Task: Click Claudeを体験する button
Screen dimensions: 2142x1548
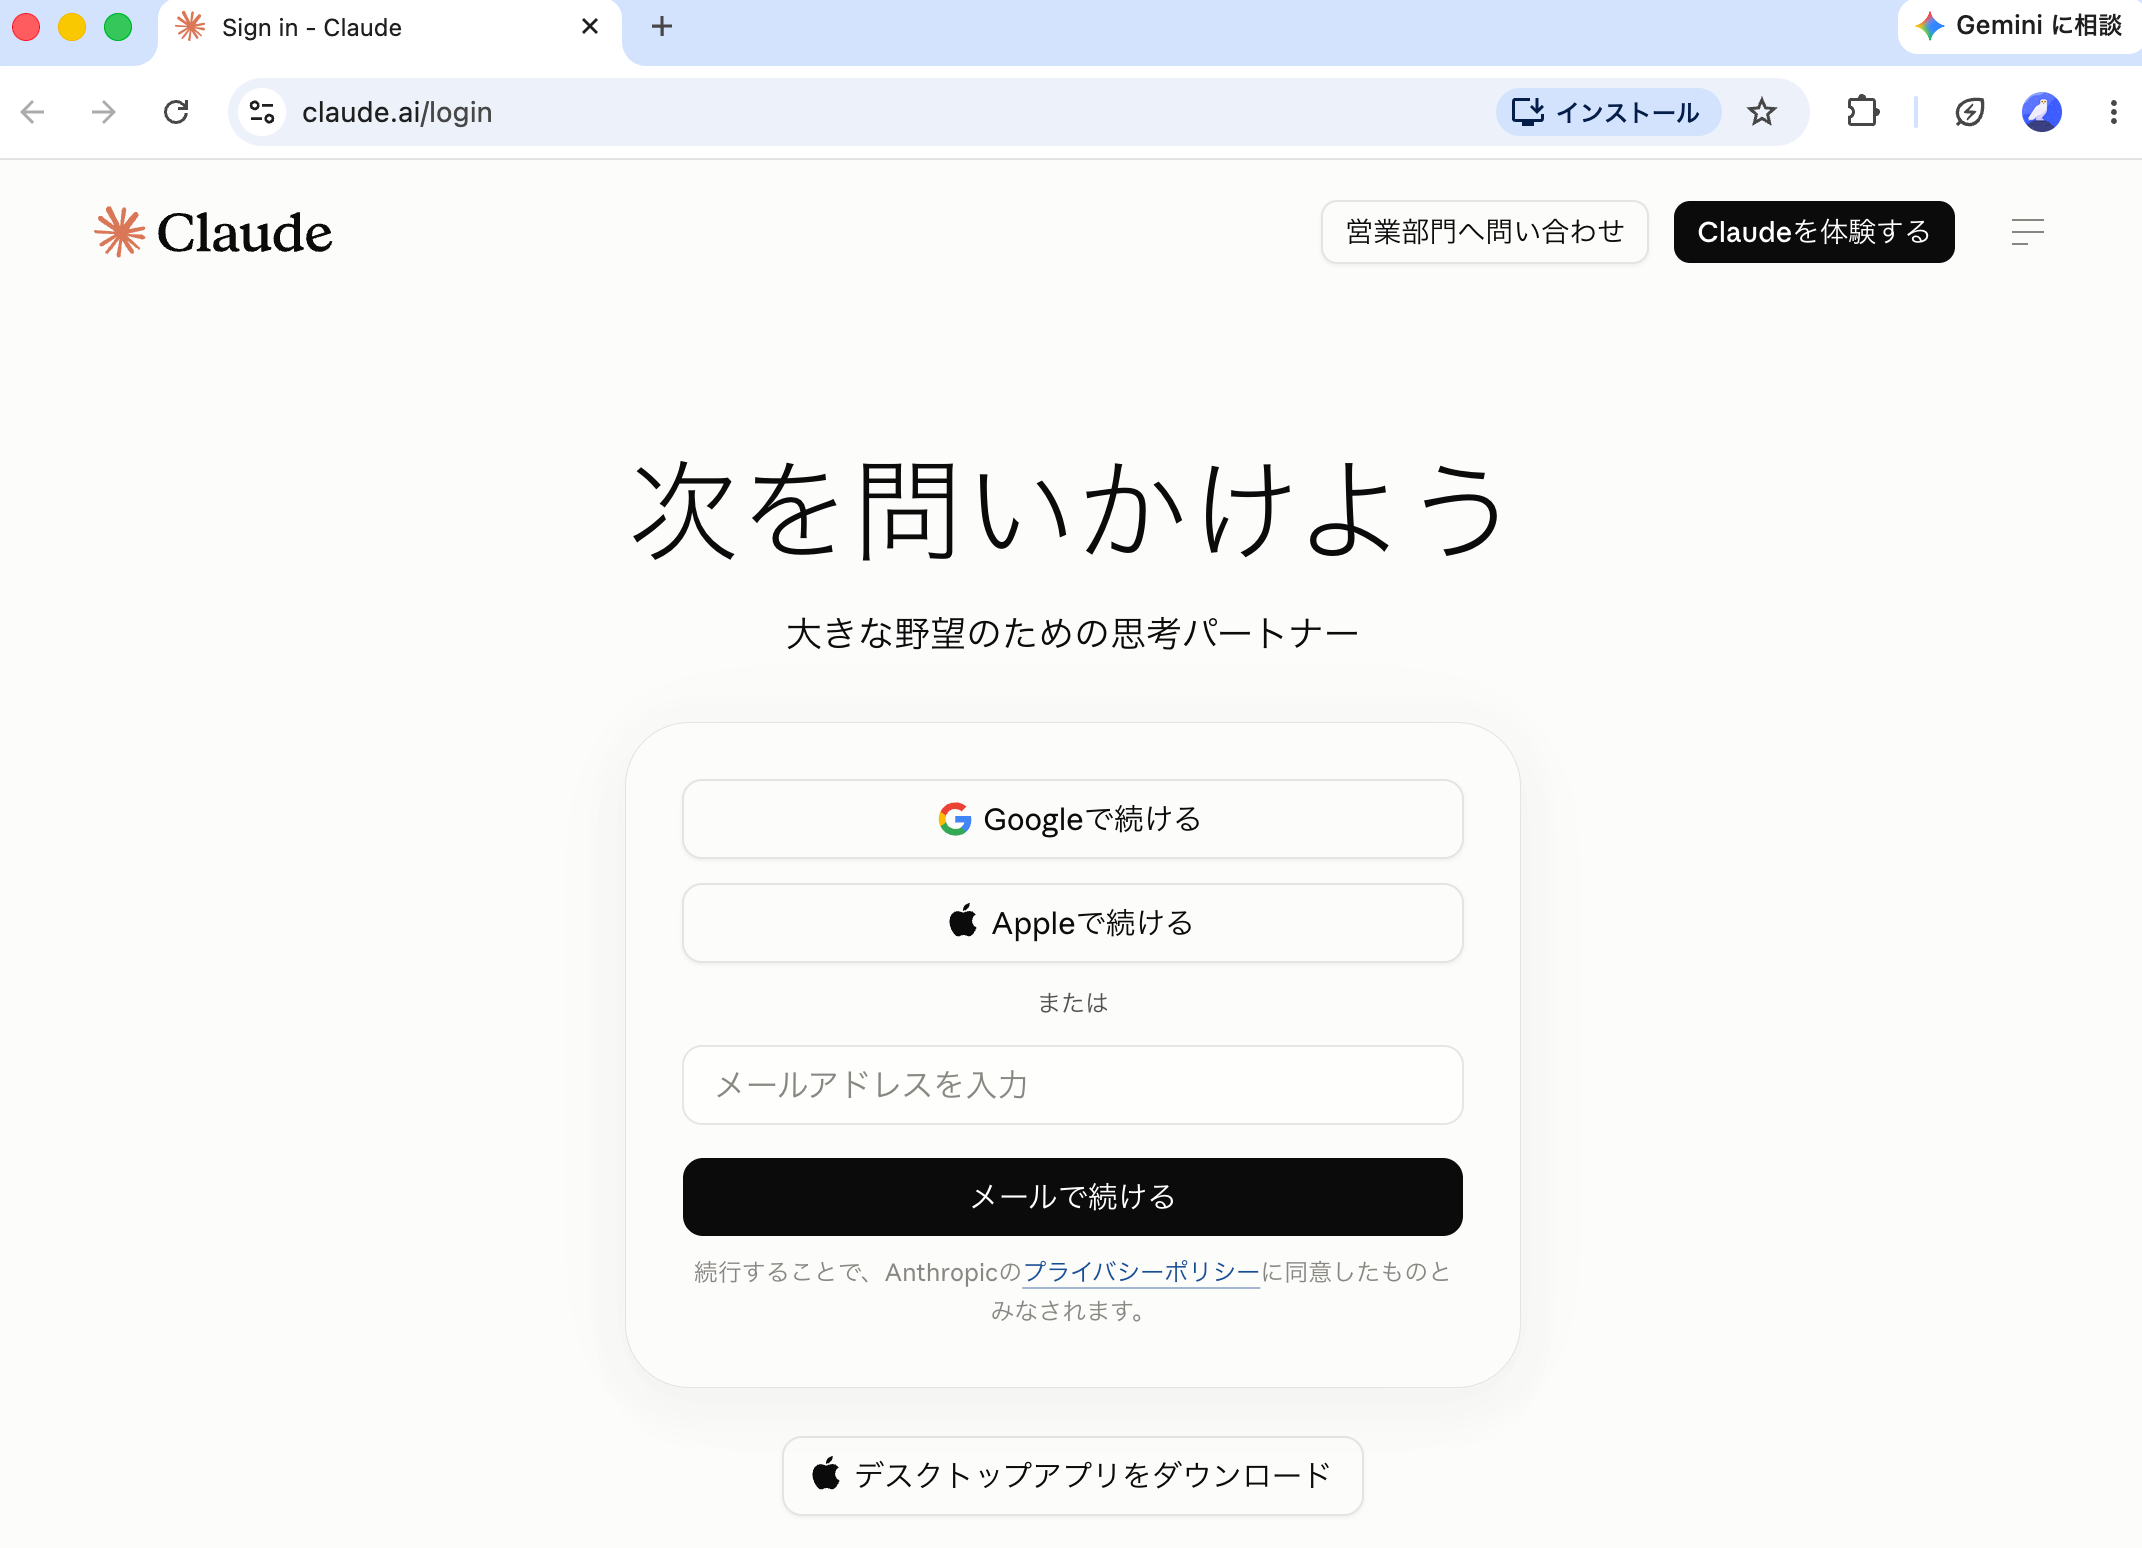Action: click(x=1814, y=232)
